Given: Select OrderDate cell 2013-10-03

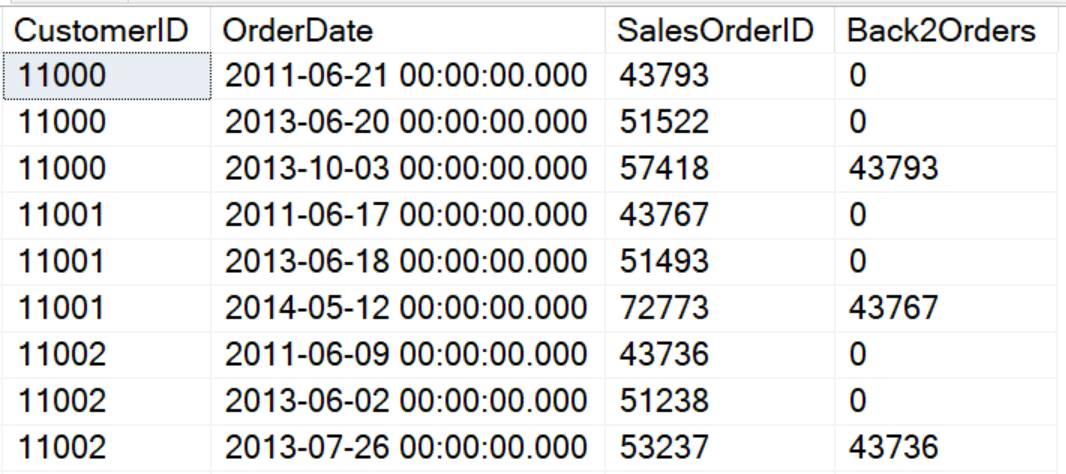Looking at the screenshot, I should [x=408, y=169].
